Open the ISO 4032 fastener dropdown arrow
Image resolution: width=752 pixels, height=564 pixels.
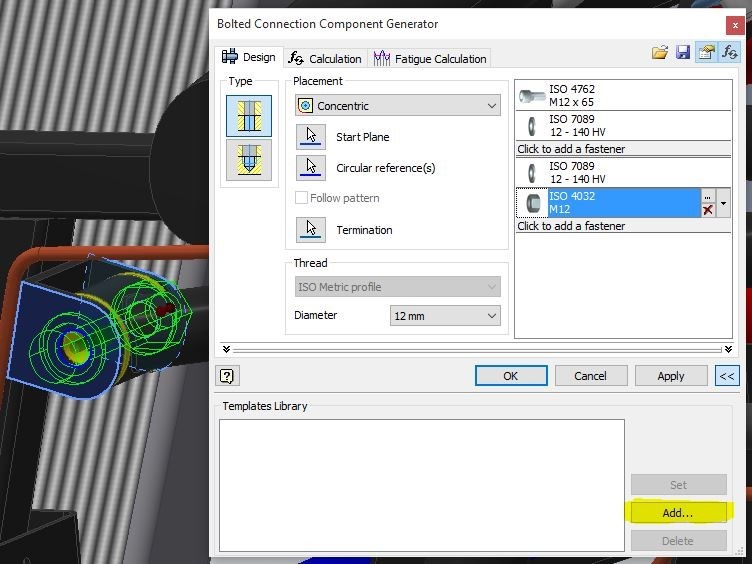click(723, 203)
